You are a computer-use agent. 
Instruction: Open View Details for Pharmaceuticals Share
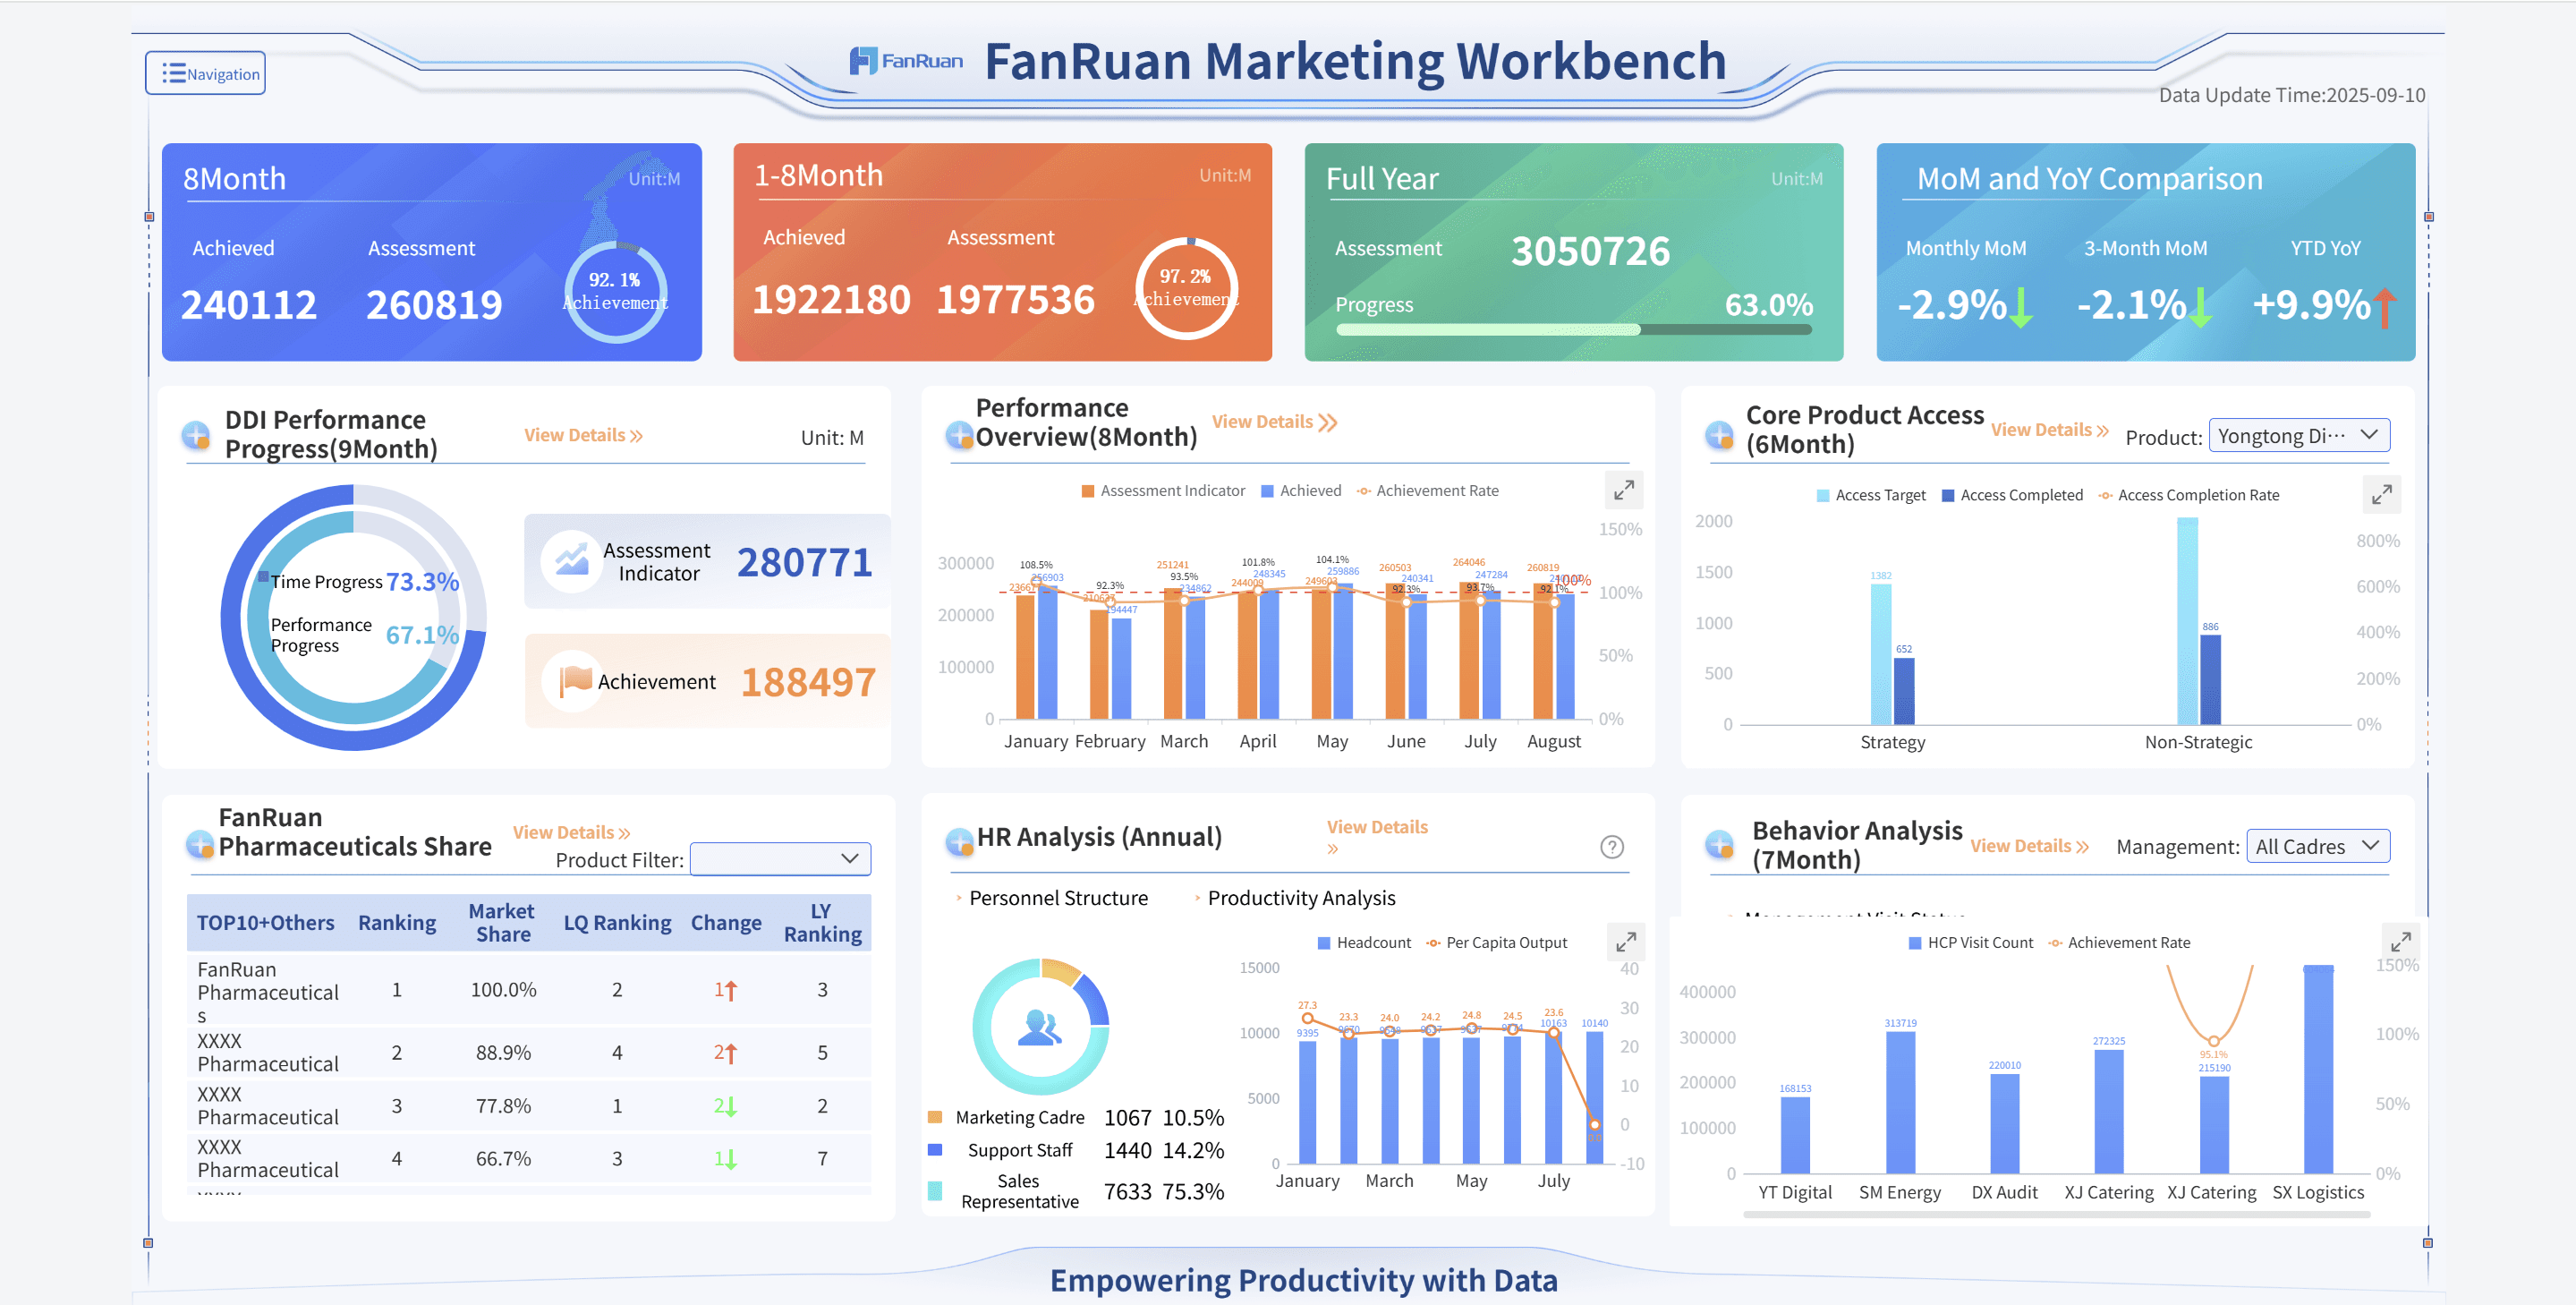571,832
